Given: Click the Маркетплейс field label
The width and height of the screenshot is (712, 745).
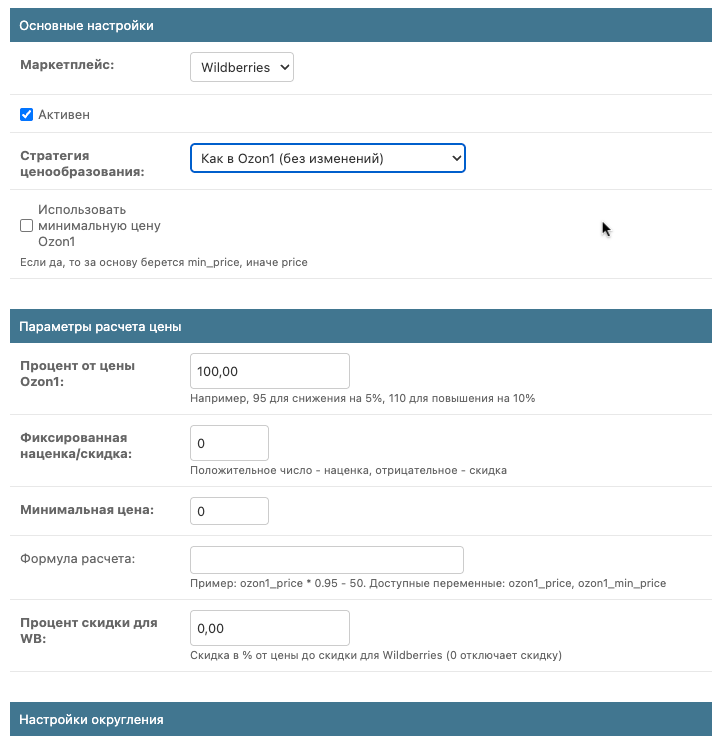Looking at the screenshot, I should tap(67, 64).
